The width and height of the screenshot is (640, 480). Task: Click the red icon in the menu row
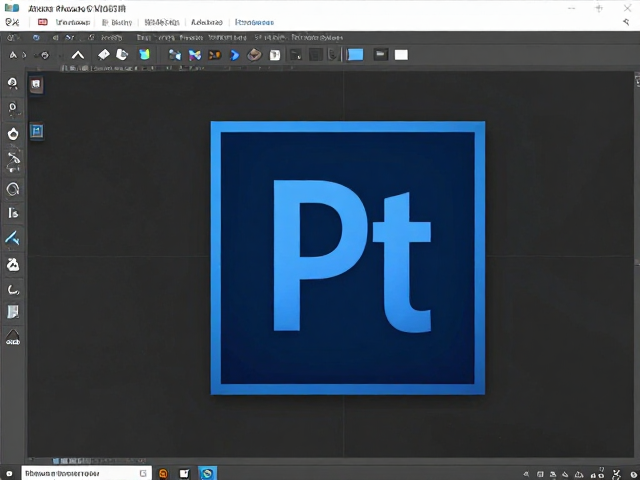[x=42, y=22]
